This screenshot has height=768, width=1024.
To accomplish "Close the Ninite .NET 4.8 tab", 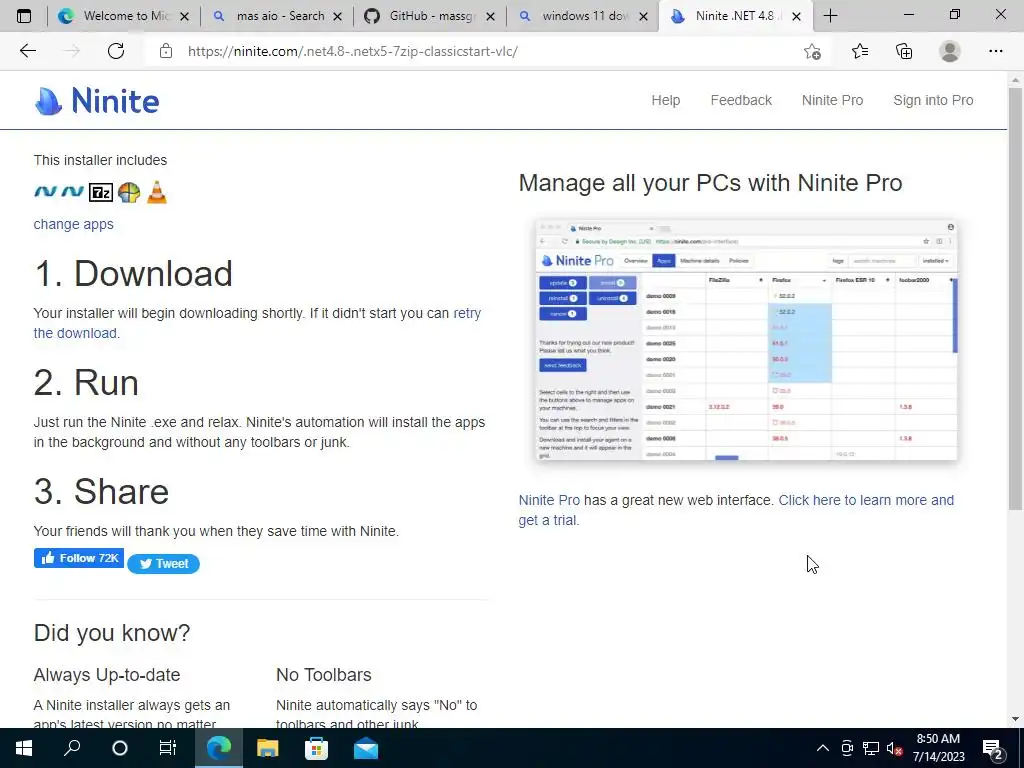I will (796, 16).
